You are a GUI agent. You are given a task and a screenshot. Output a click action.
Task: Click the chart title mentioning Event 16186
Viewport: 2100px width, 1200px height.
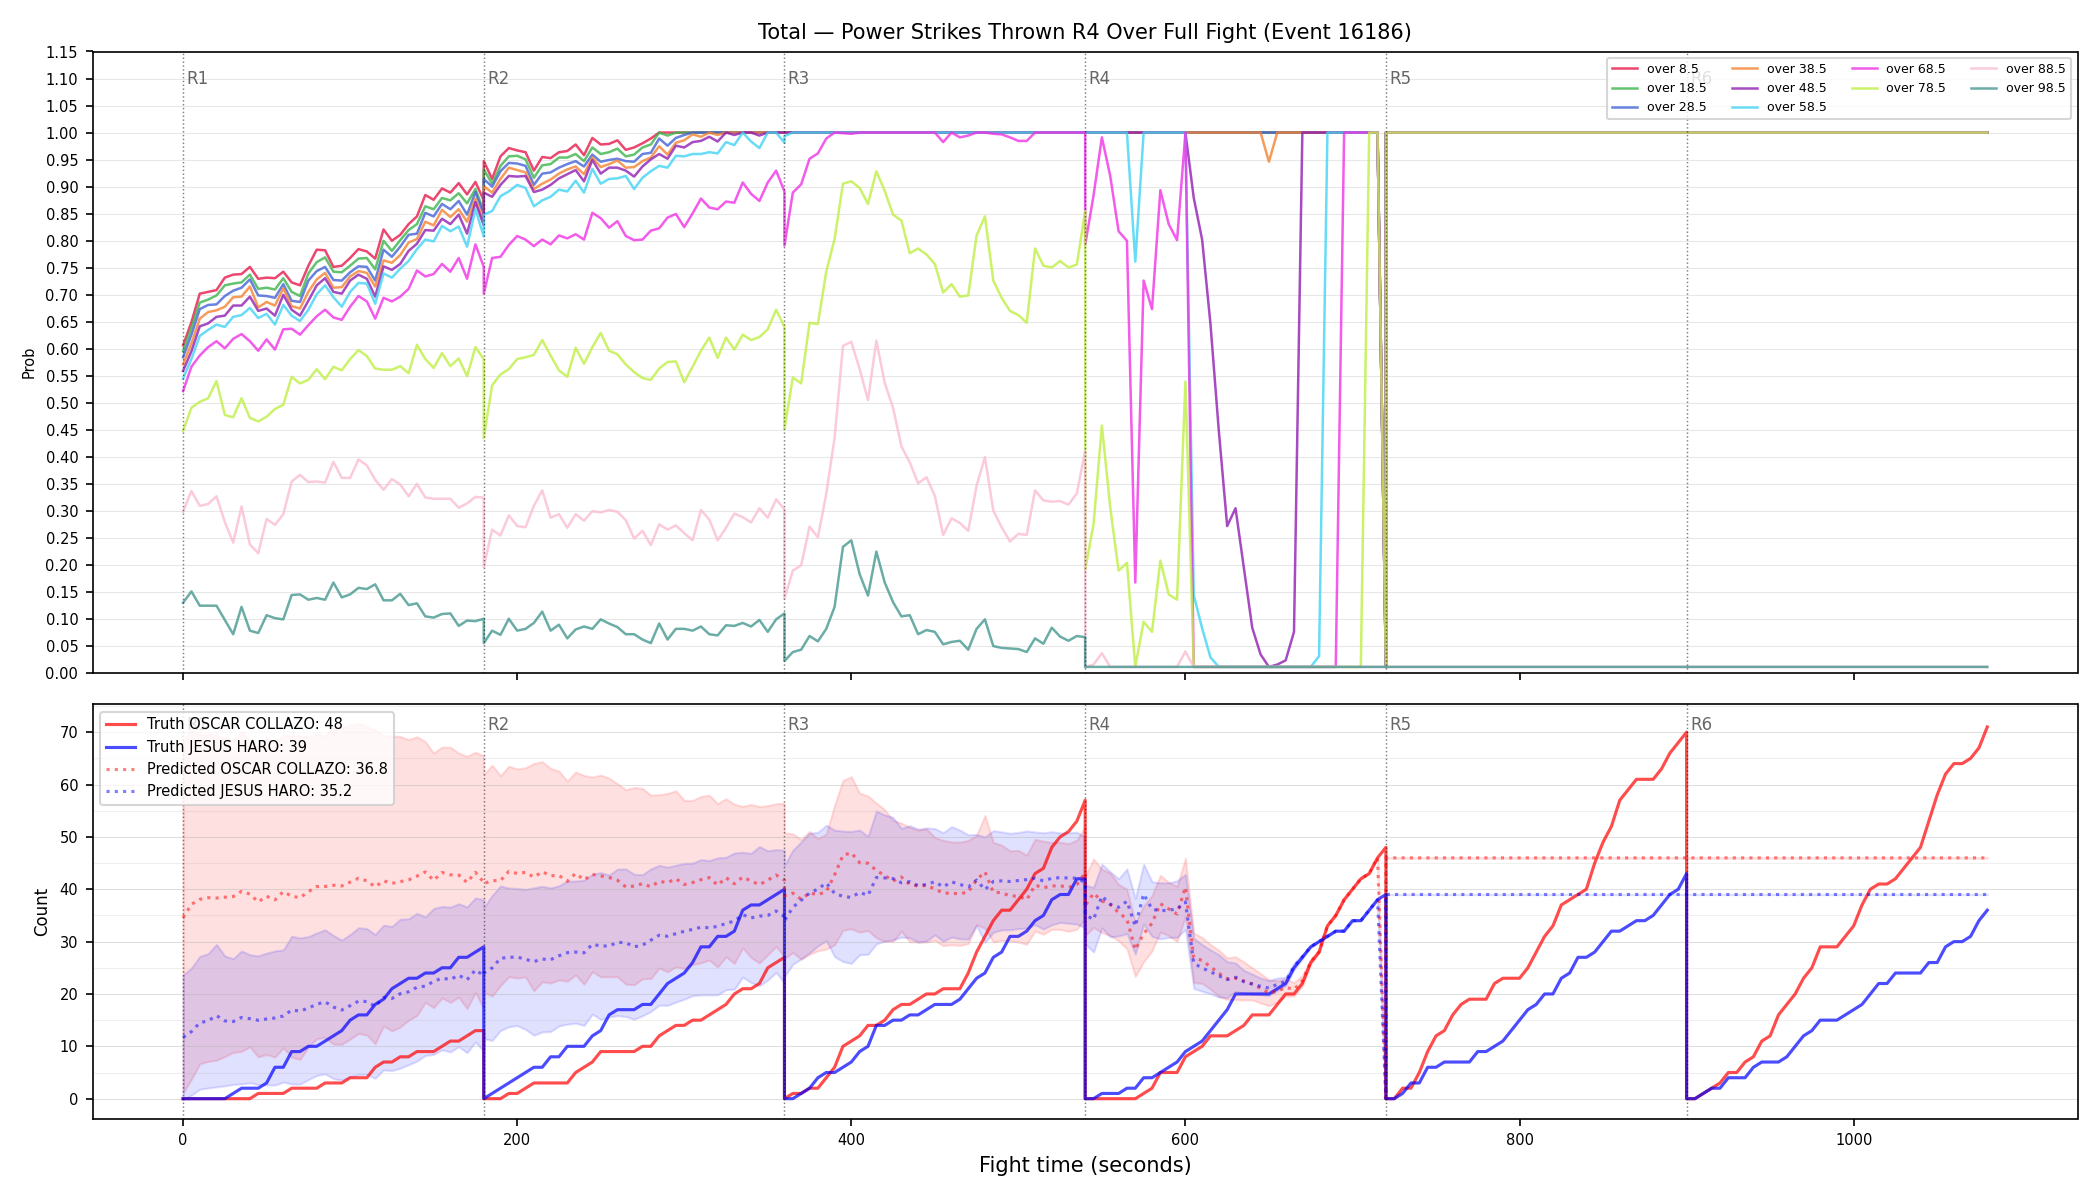pyautogui.click(x=1084, y=32)
